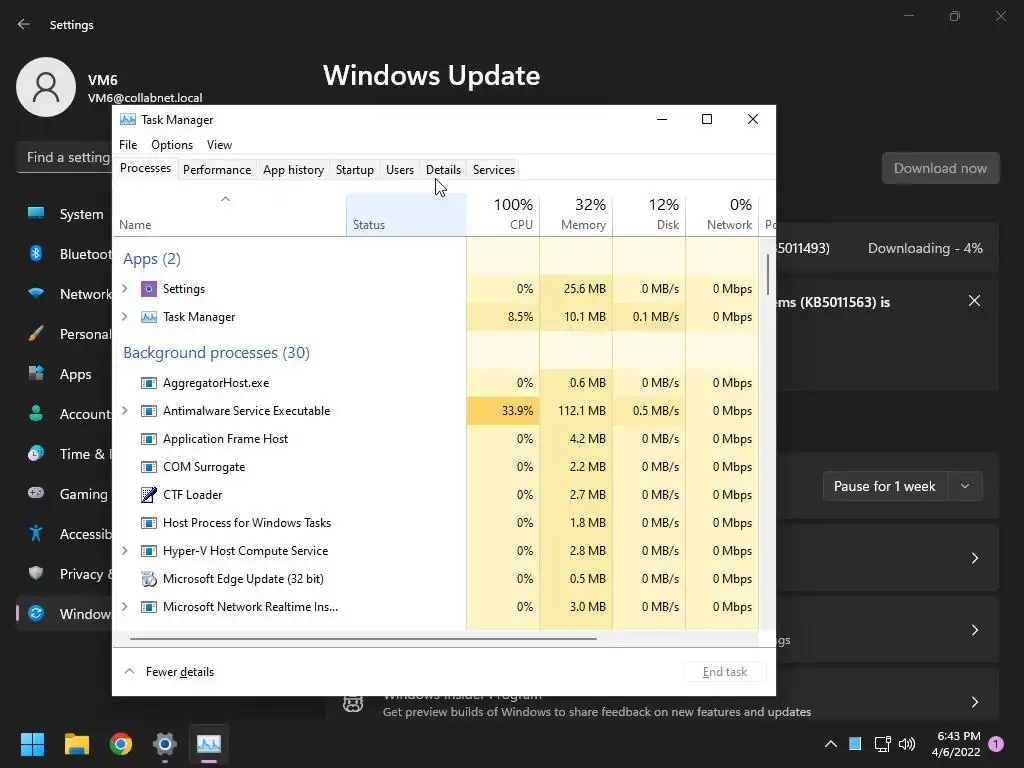Screen dimensions: 1024x768
Task: Click the network tray icon
Action: [x=882, y=744]
